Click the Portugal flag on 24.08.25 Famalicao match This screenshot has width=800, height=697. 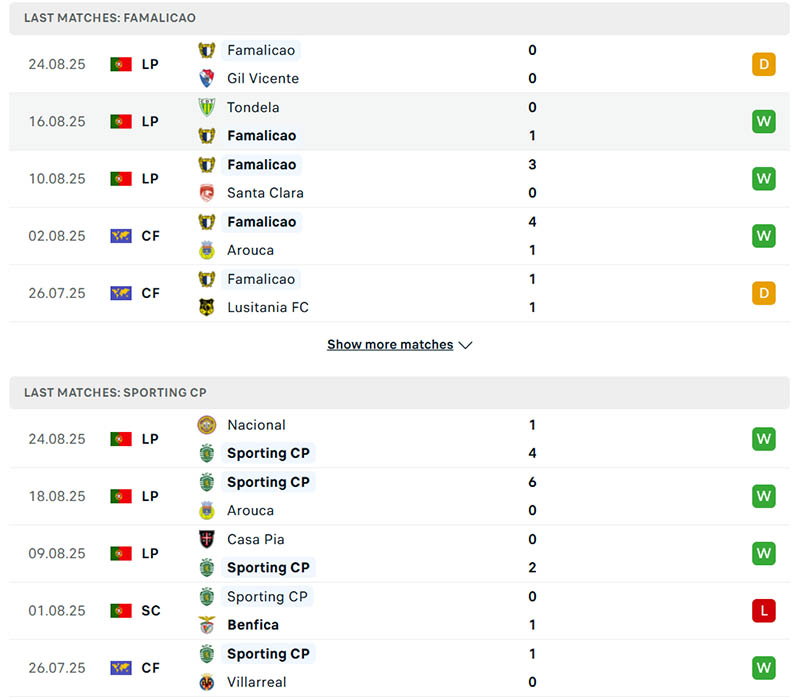(121, 64)
